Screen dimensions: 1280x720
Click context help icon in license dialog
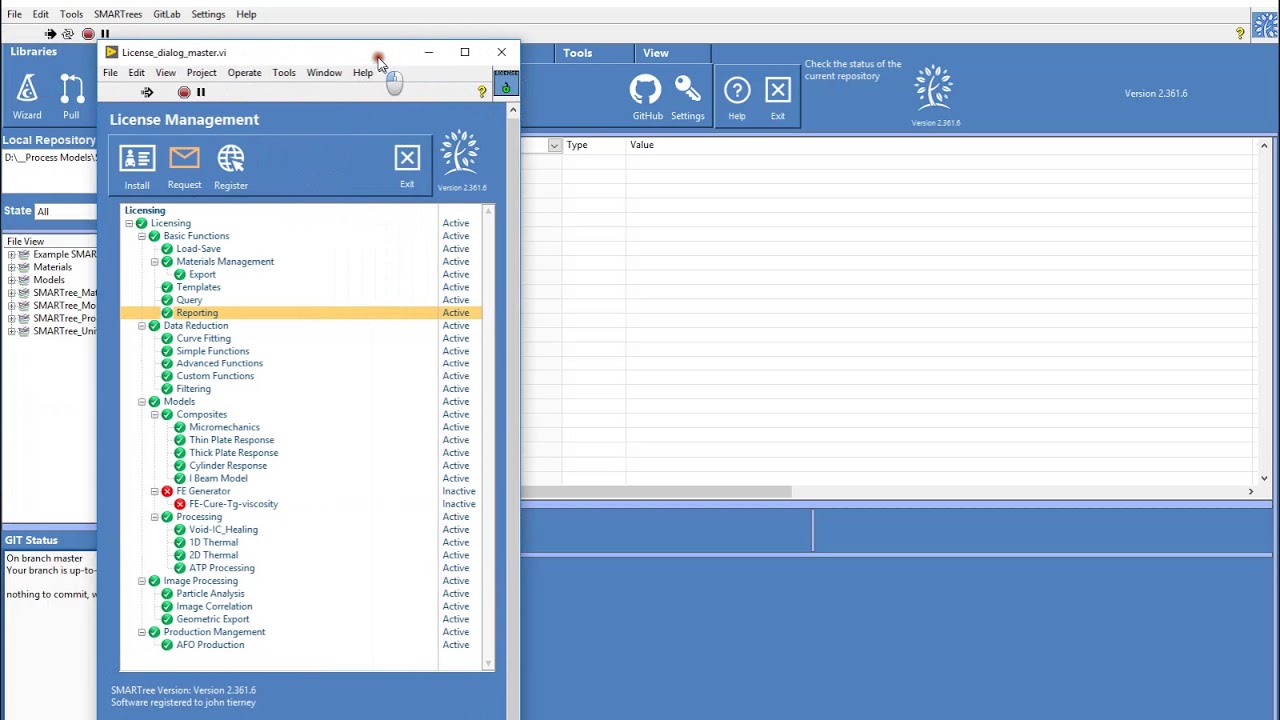coord(482,92)
